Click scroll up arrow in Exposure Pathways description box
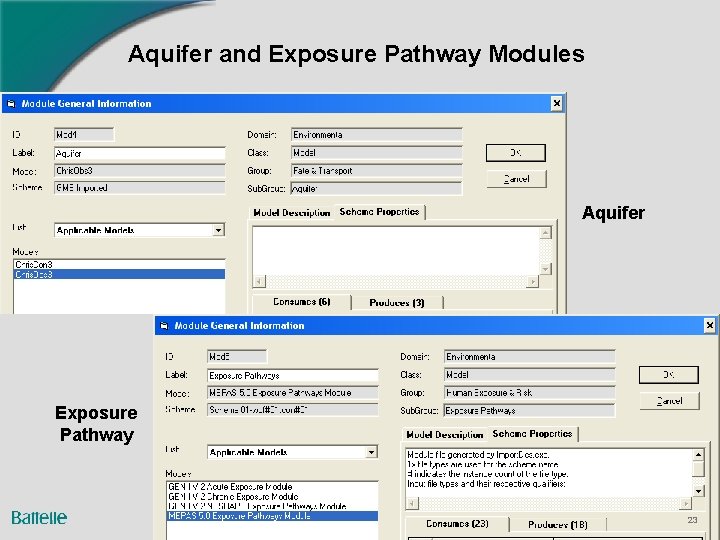This screenshot has height=540, width=720. coord(698,455)
